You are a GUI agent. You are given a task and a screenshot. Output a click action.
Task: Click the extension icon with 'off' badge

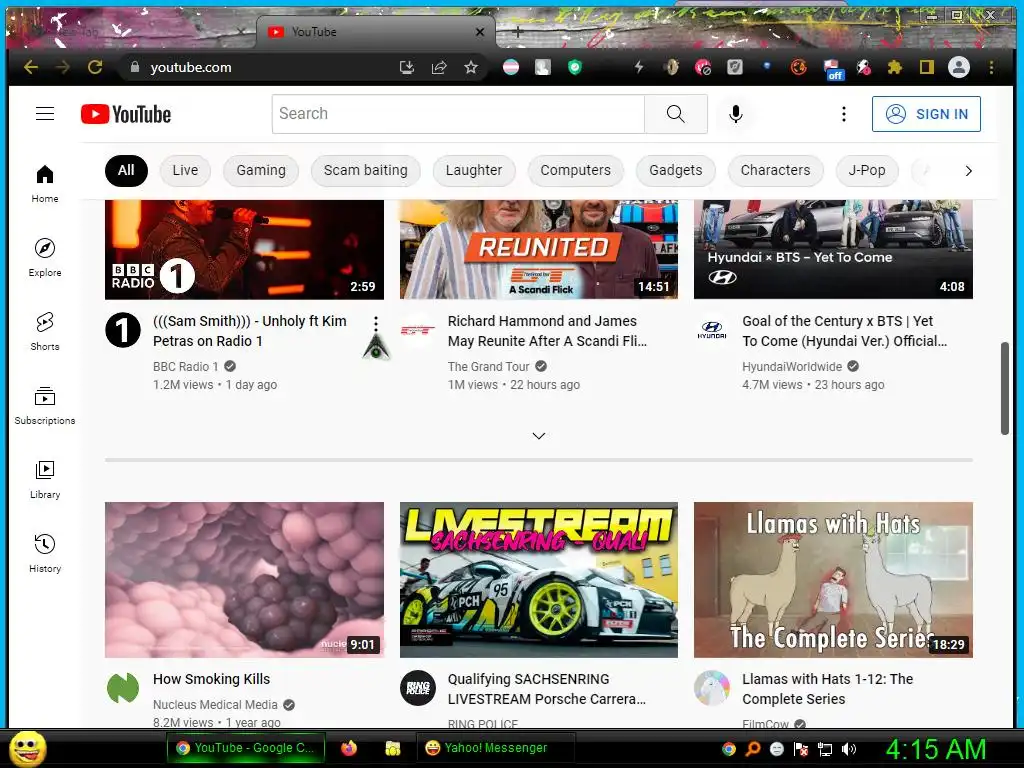[832, 69]
